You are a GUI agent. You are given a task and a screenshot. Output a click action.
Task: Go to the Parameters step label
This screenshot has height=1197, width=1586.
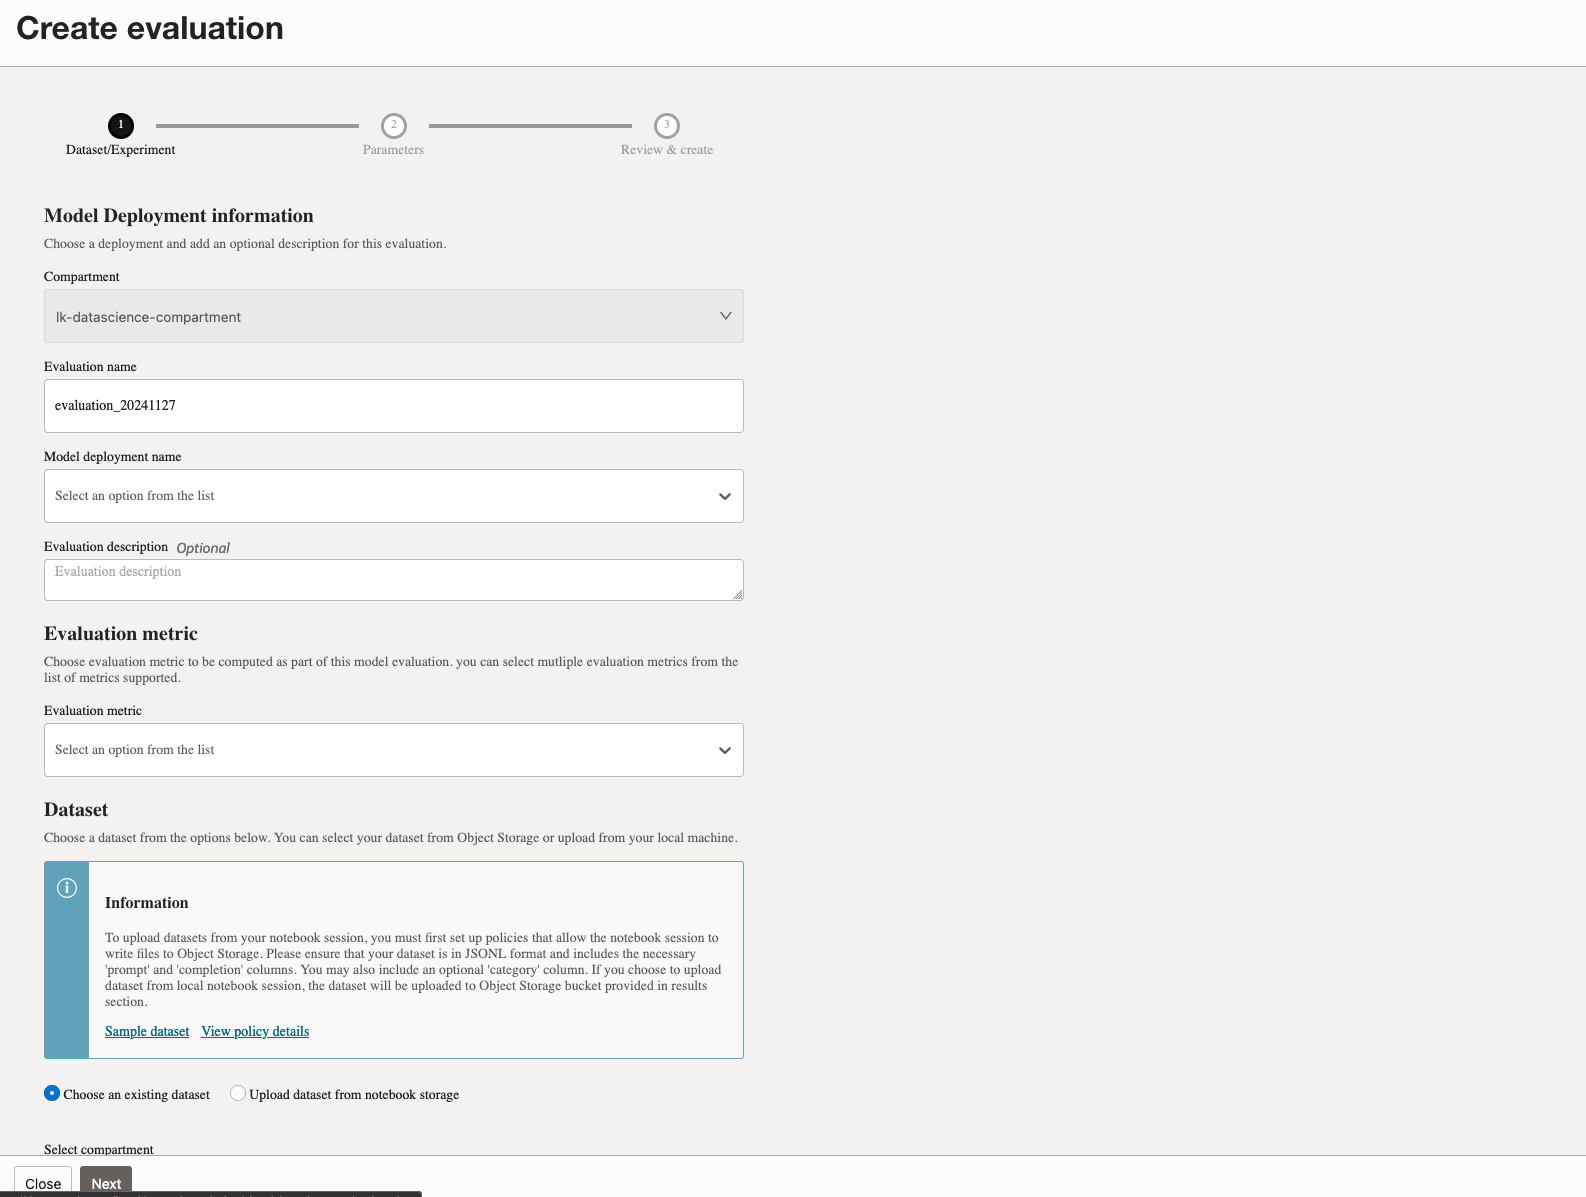coord(393,150)
